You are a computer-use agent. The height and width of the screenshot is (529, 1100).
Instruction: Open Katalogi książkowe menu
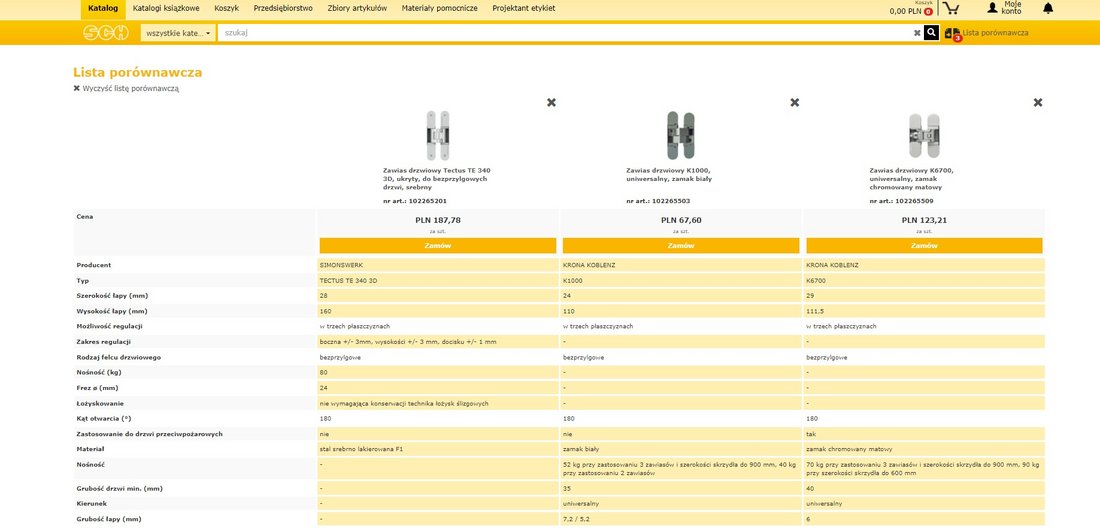(x=166, y=8)
